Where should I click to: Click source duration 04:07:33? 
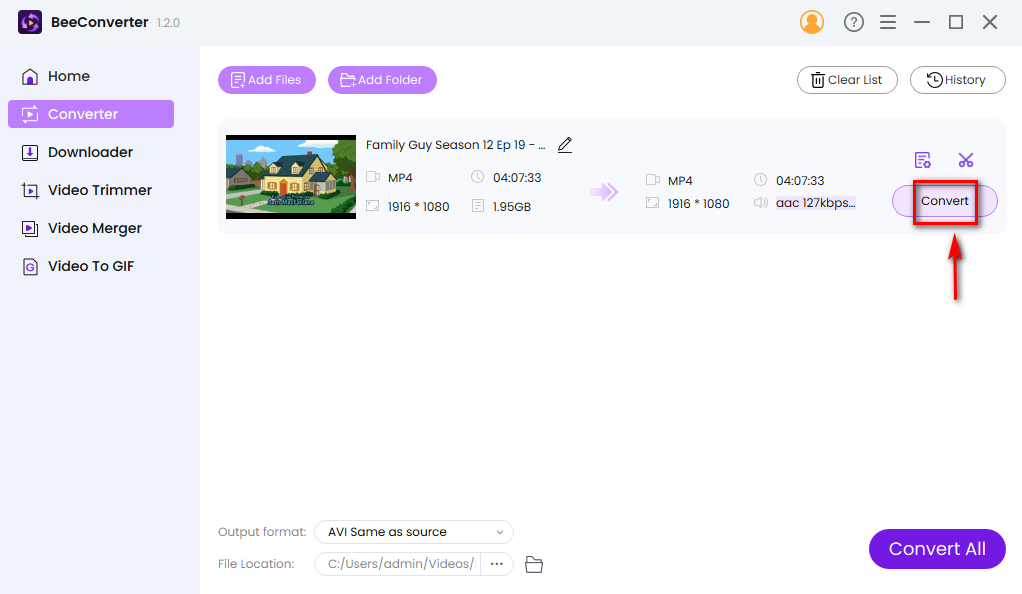pos(517,177)
